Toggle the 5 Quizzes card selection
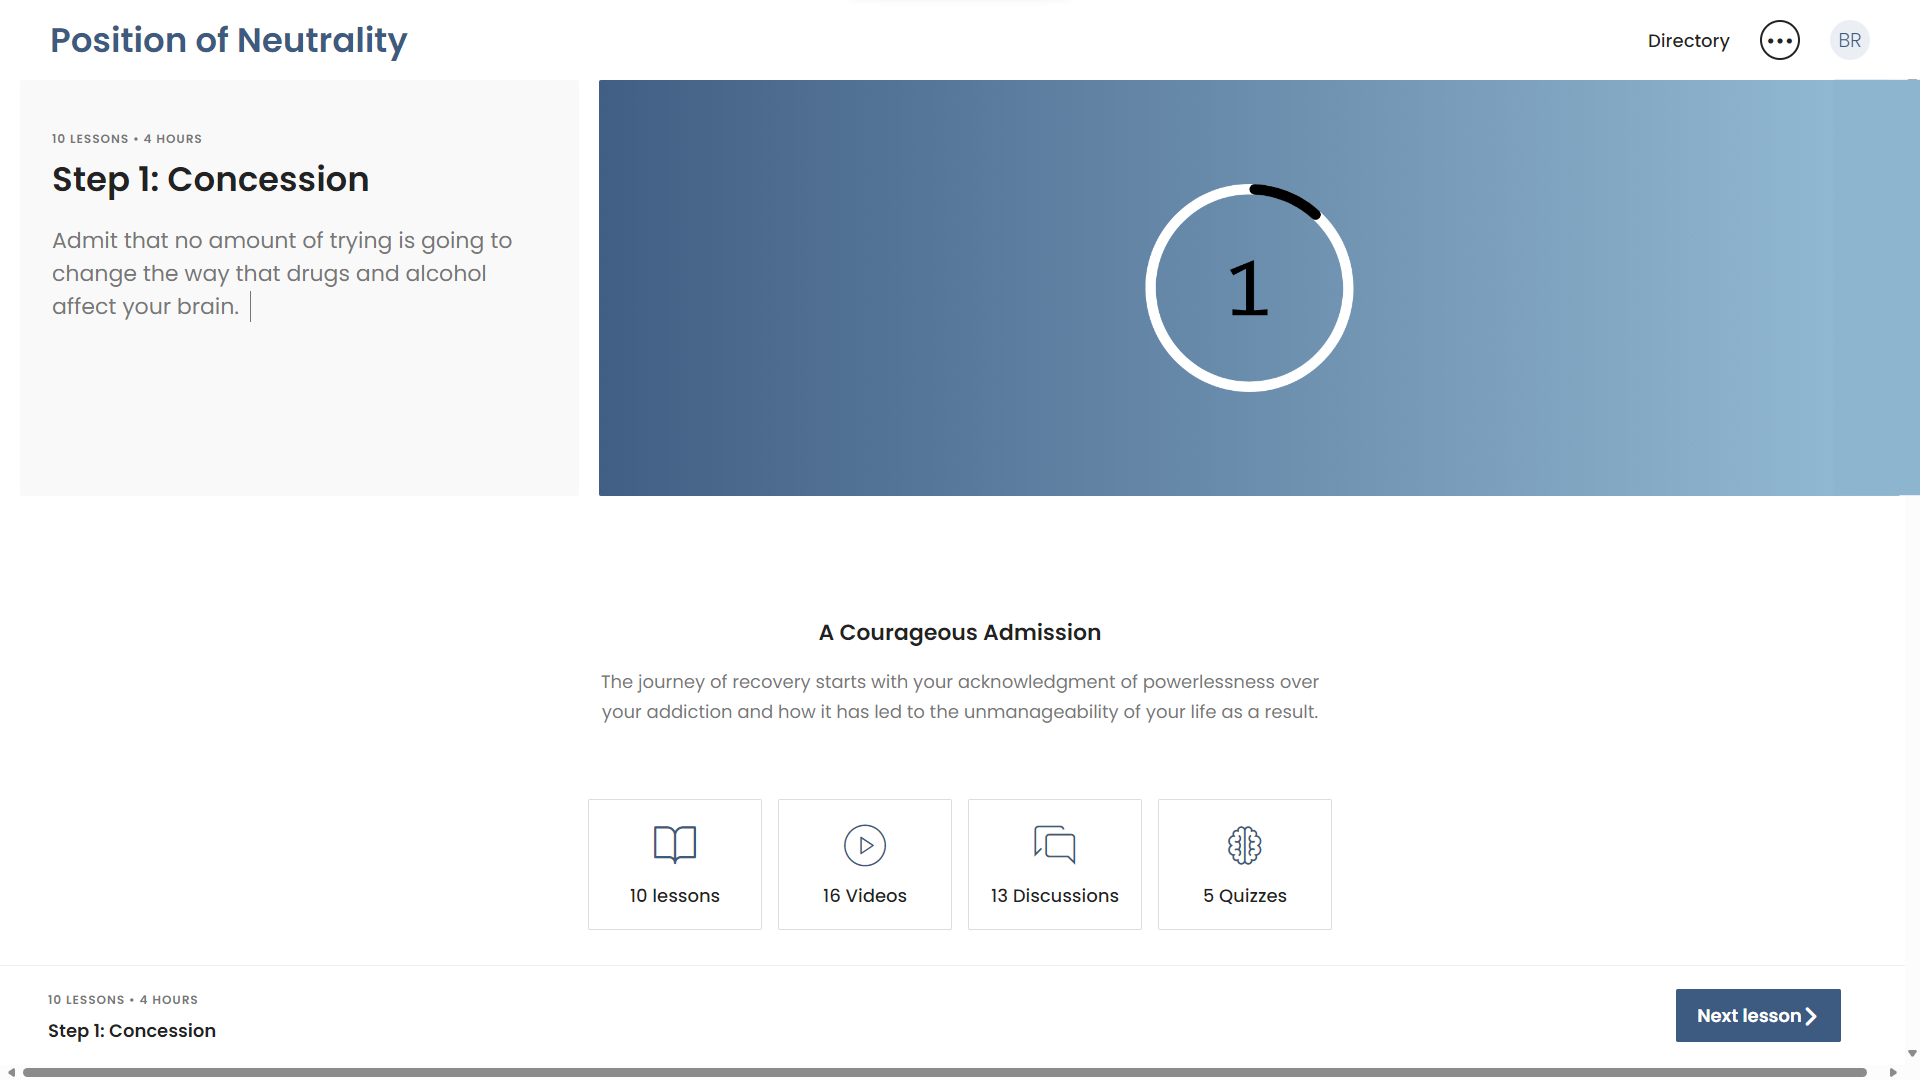Viewport: 1920px width, 1080px height. [x=1244, y=863]
